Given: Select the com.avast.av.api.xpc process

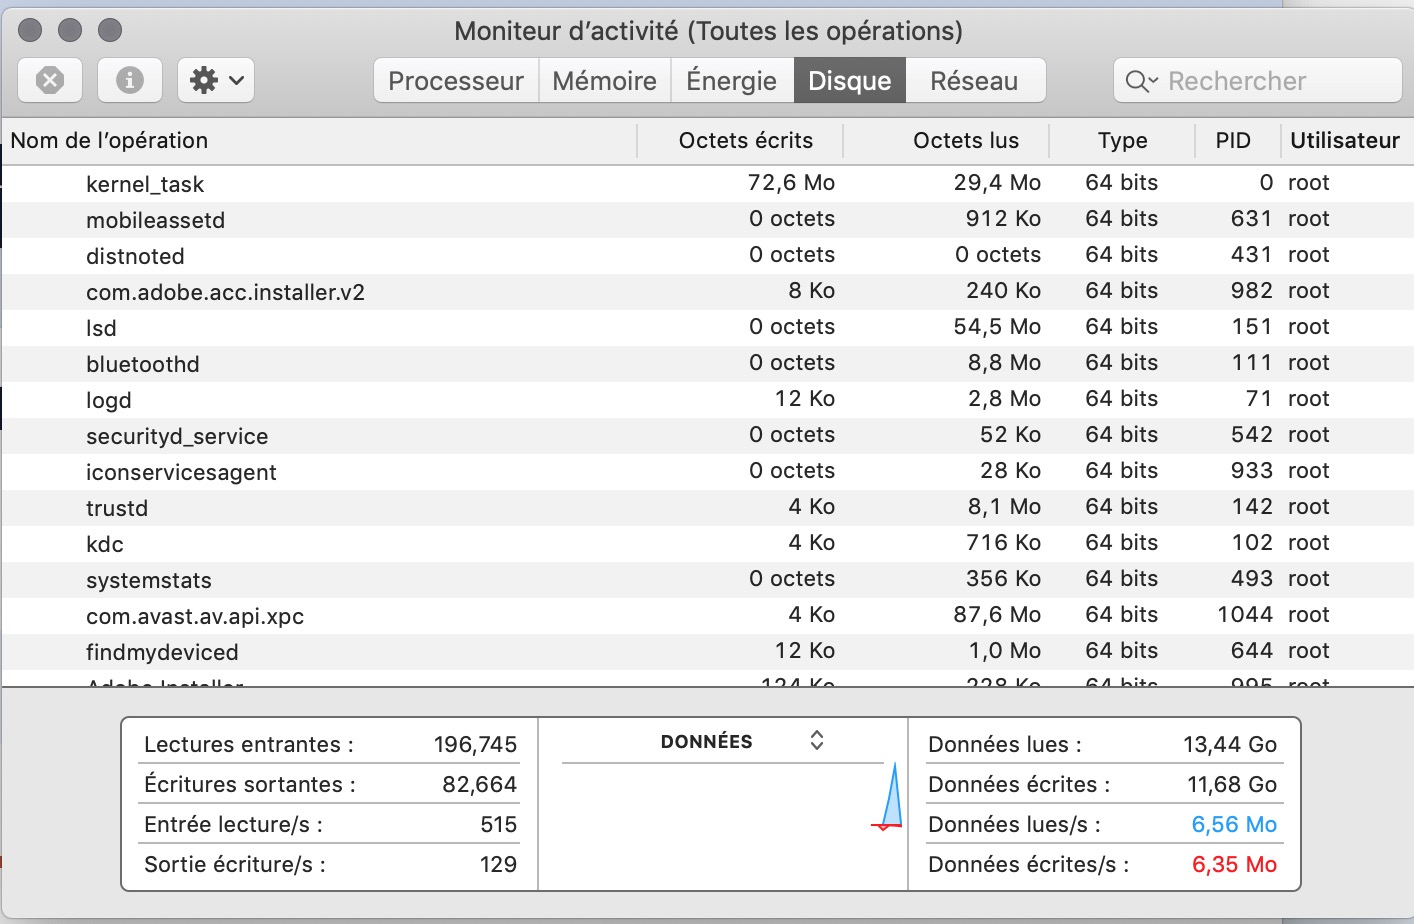Looking at the screenshot, I should (195, 616).
